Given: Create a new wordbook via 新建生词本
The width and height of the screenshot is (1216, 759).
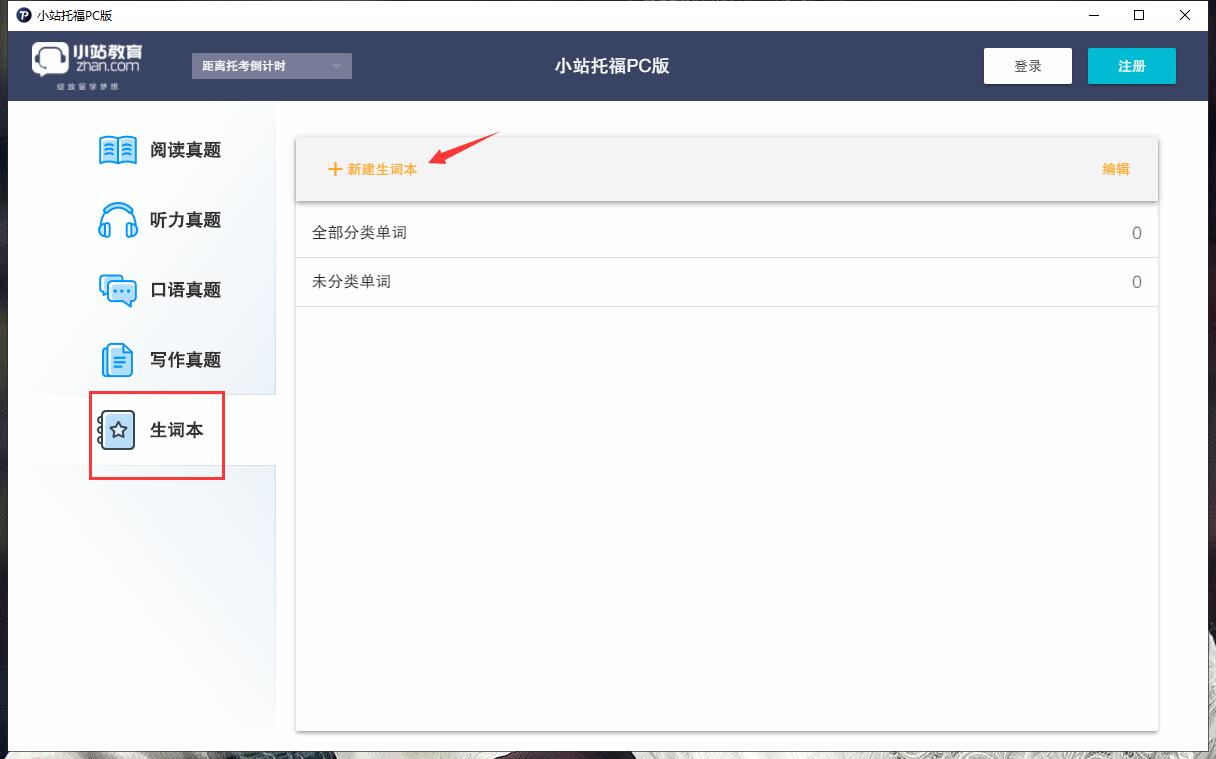Looking at the screenshot, I should pyautogui.click(x=381, y=169).
